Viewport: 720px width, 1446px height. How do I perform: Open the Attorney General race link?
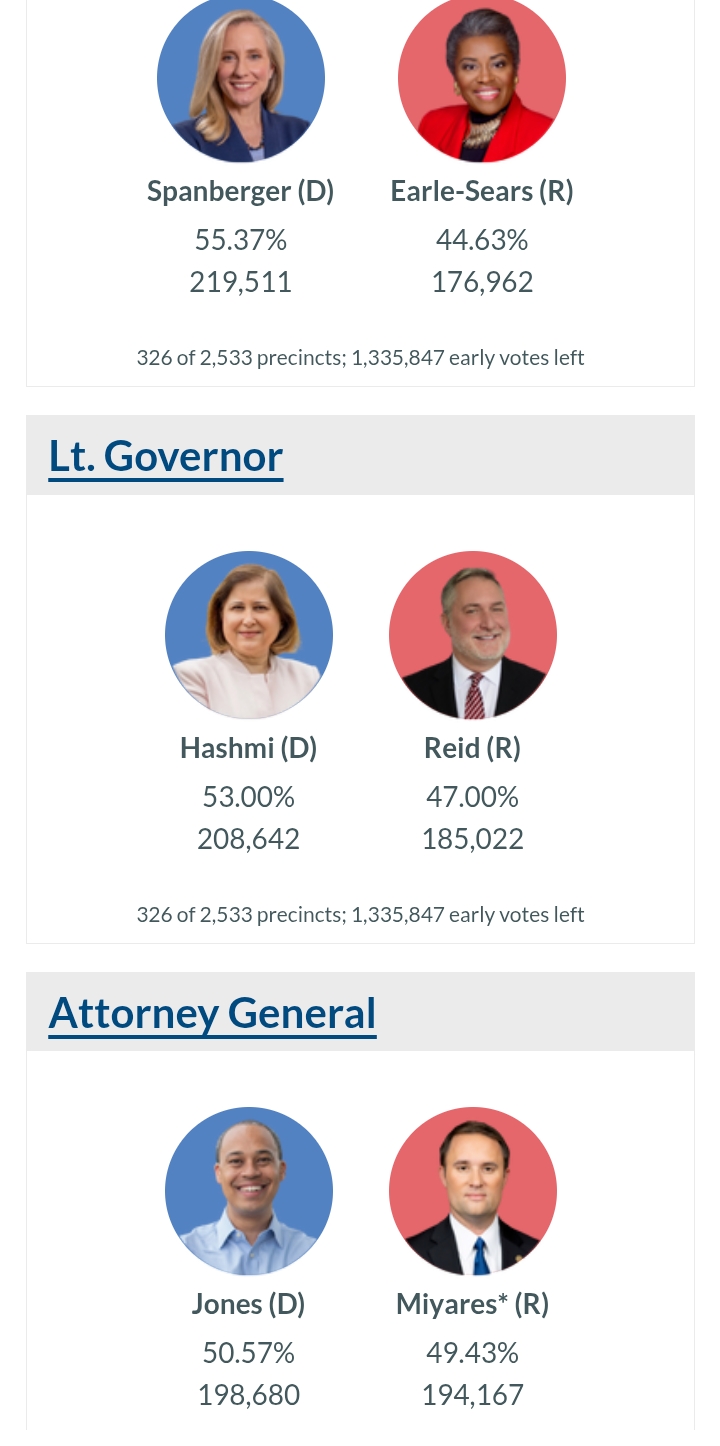click(212, 1012)
